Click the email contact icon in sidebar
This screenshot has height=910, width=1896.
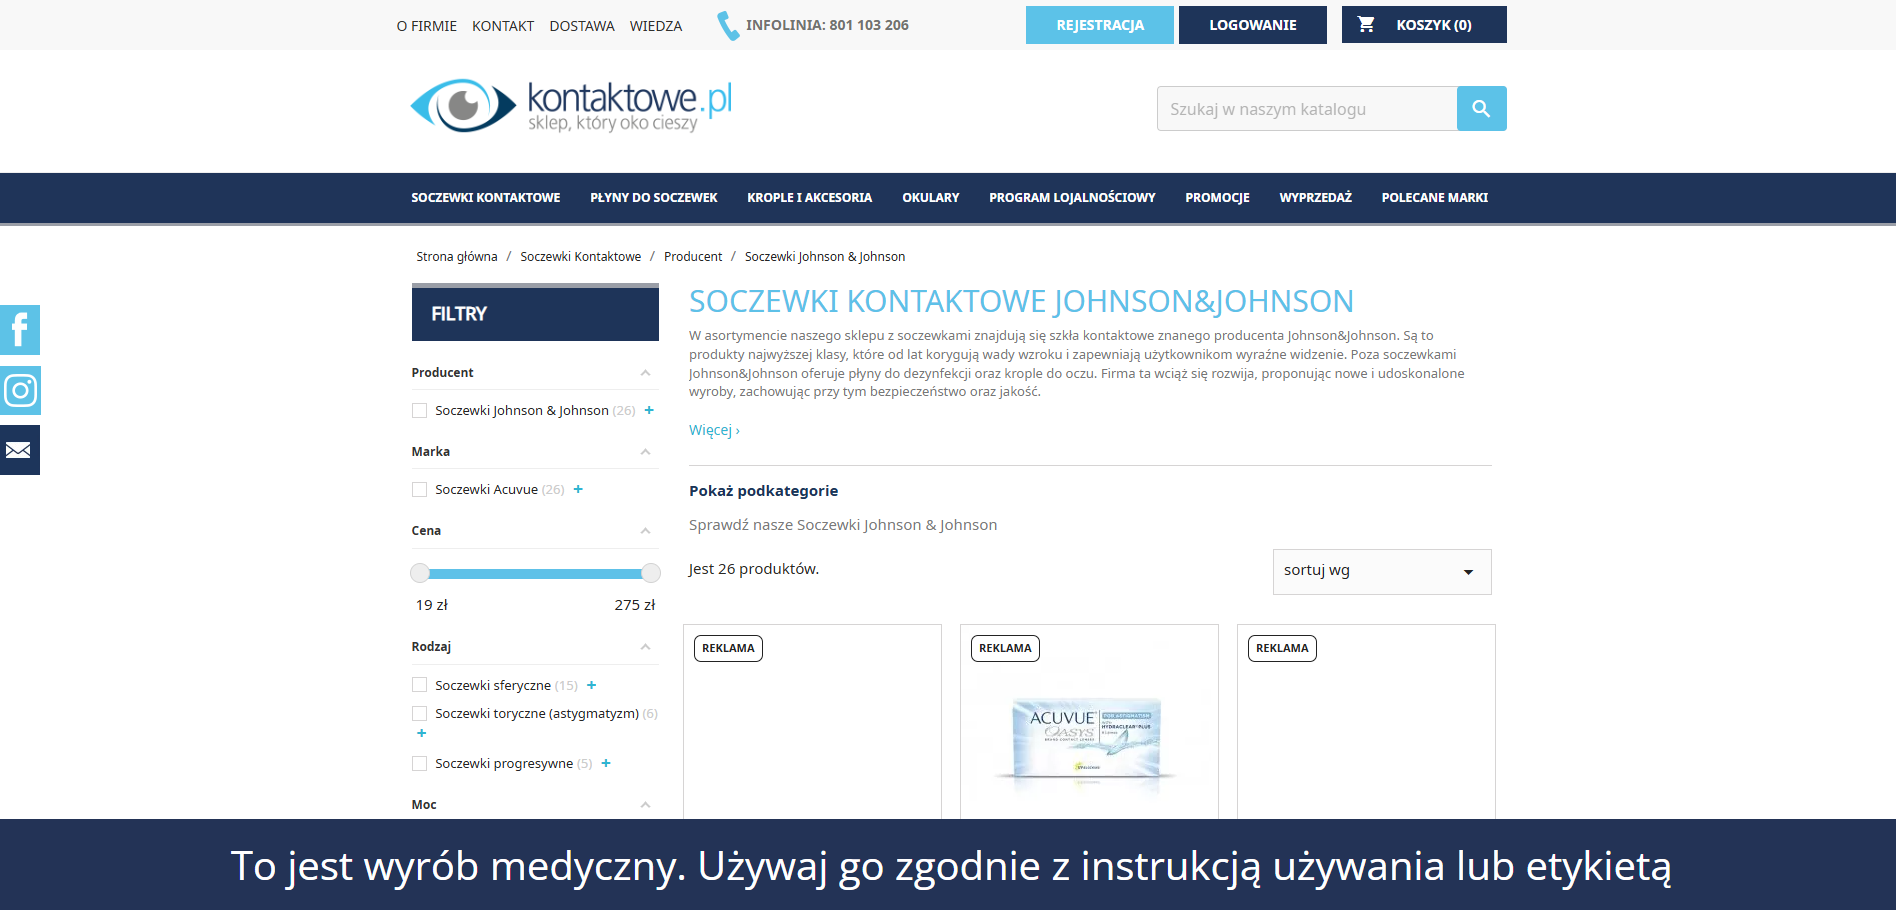click(x=19, y=449)
